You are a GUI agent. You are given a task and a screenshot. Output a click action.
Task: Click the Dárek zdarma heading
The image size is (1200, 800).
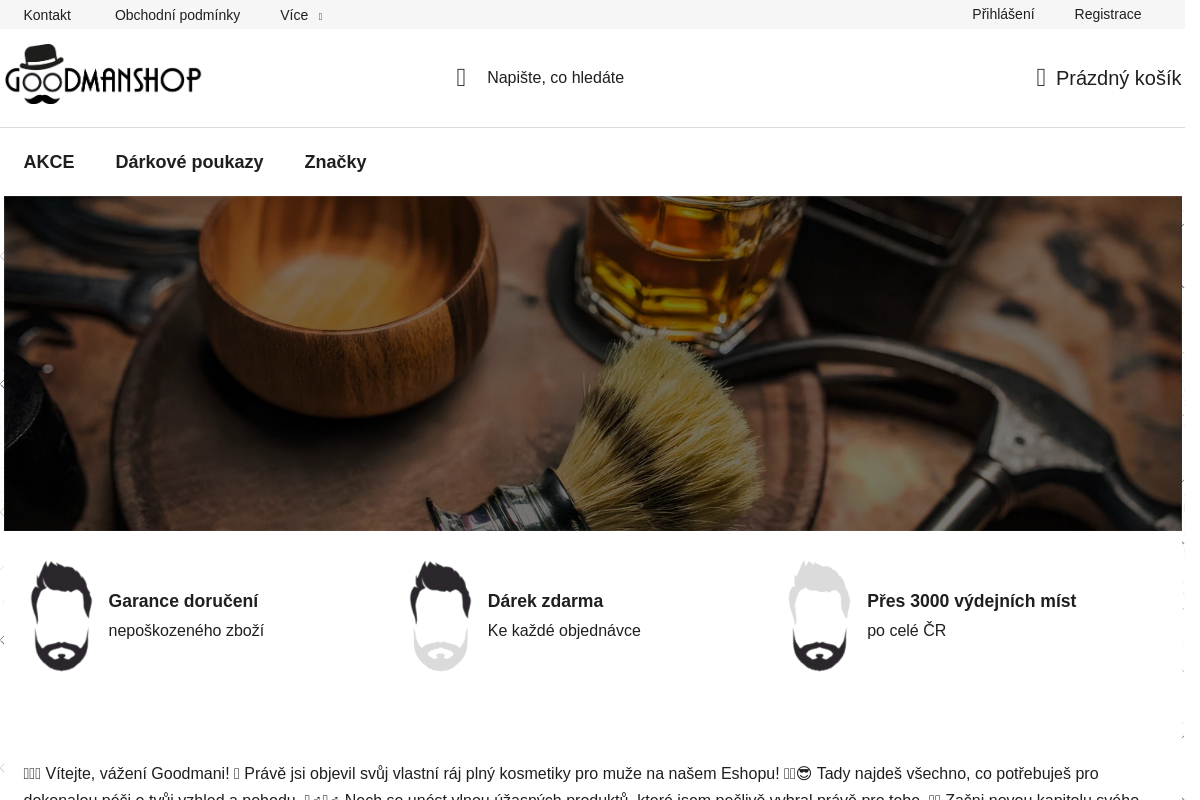[x=545, y=601]
